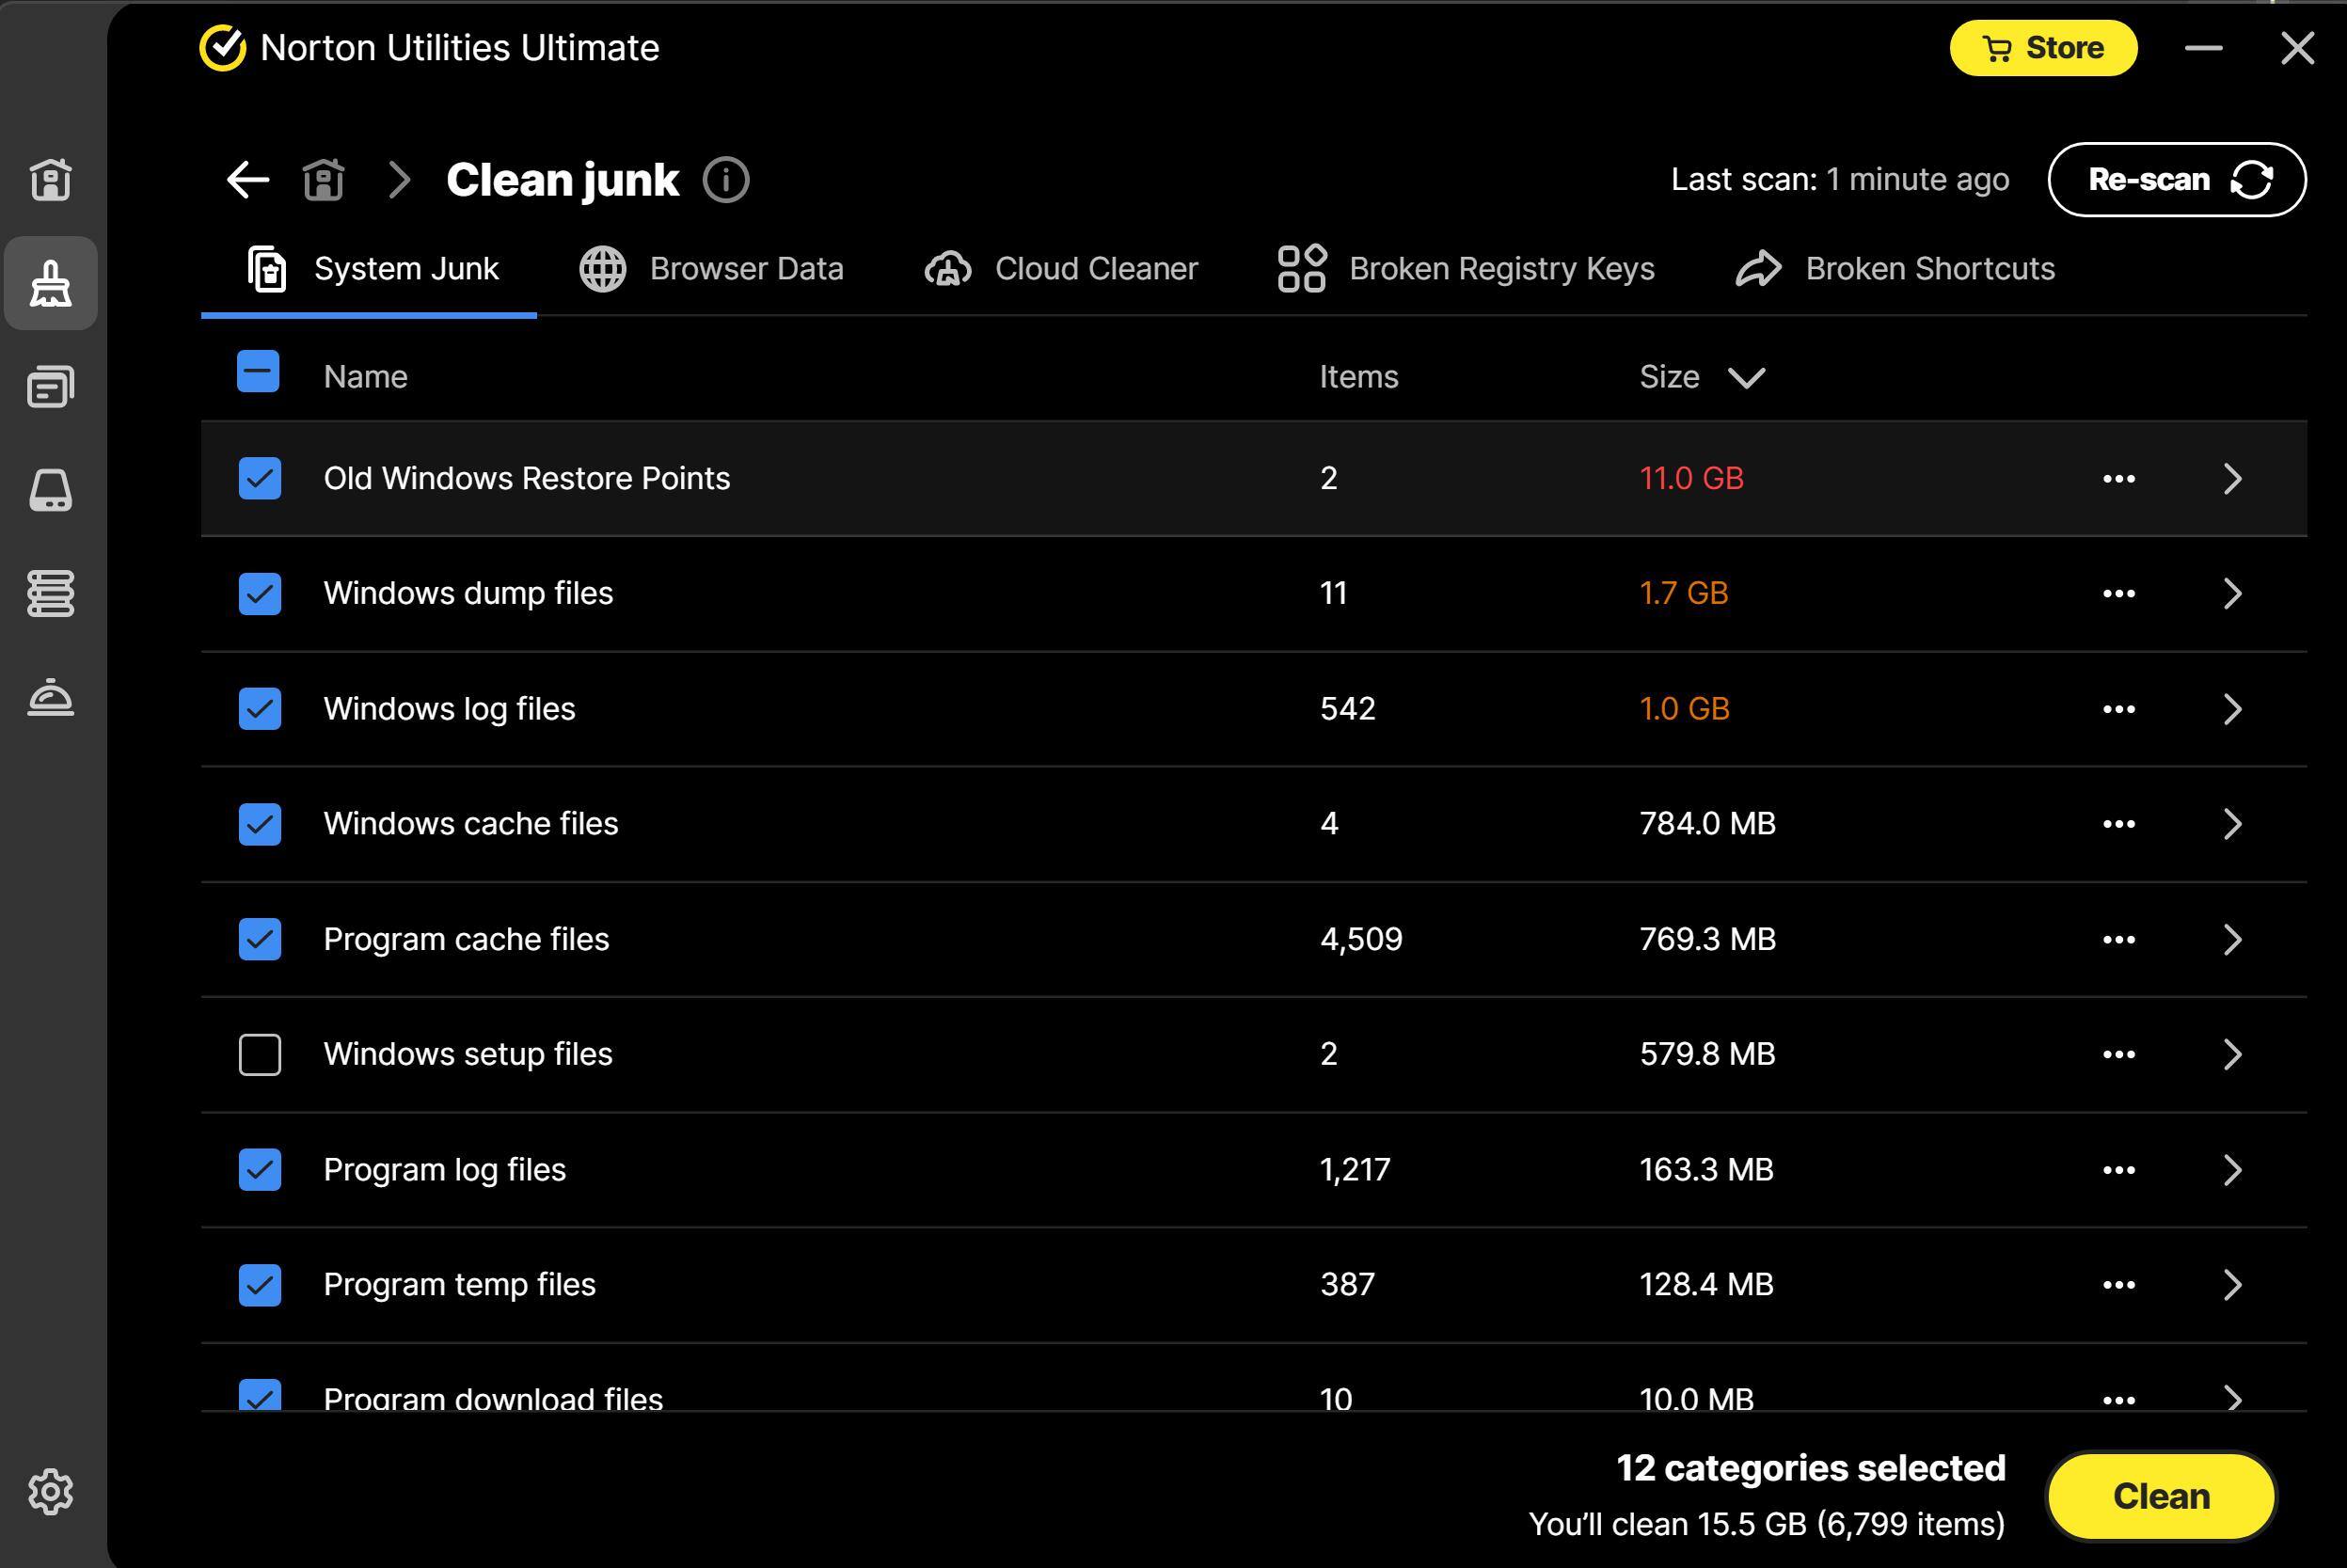Open the drive icon in sidebar
This screenshot has width=2347, height=1568.
50,490
